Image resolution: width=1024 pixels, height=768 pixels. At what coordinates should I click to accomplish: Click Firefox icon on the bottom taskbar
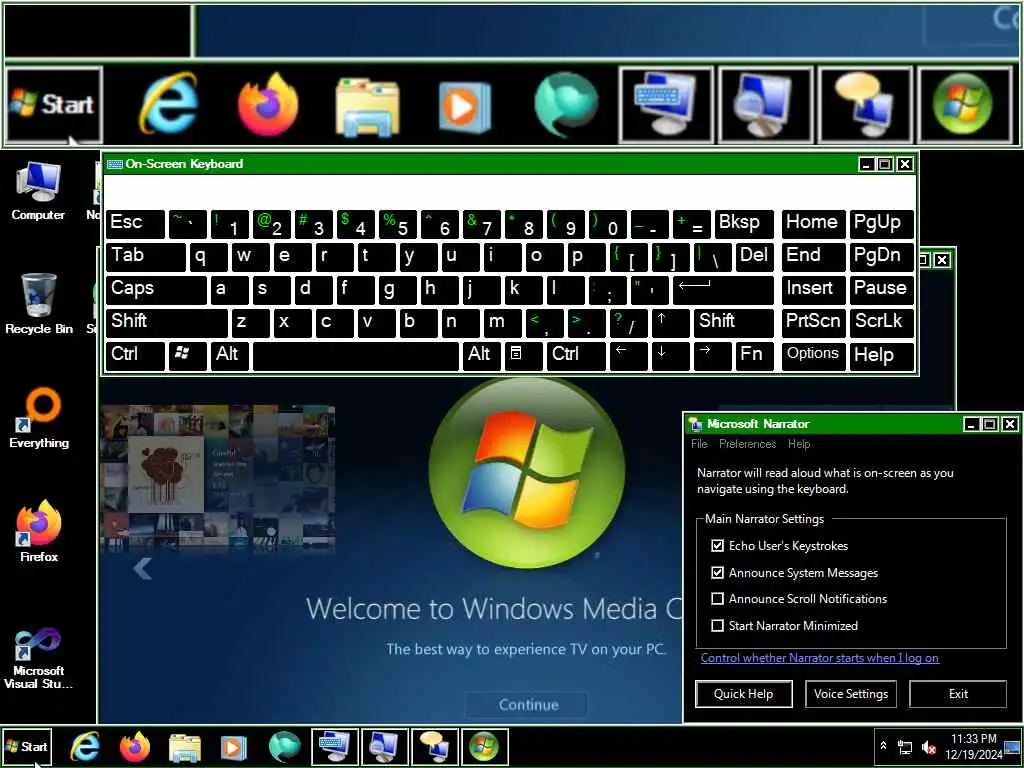coord(135,747)
